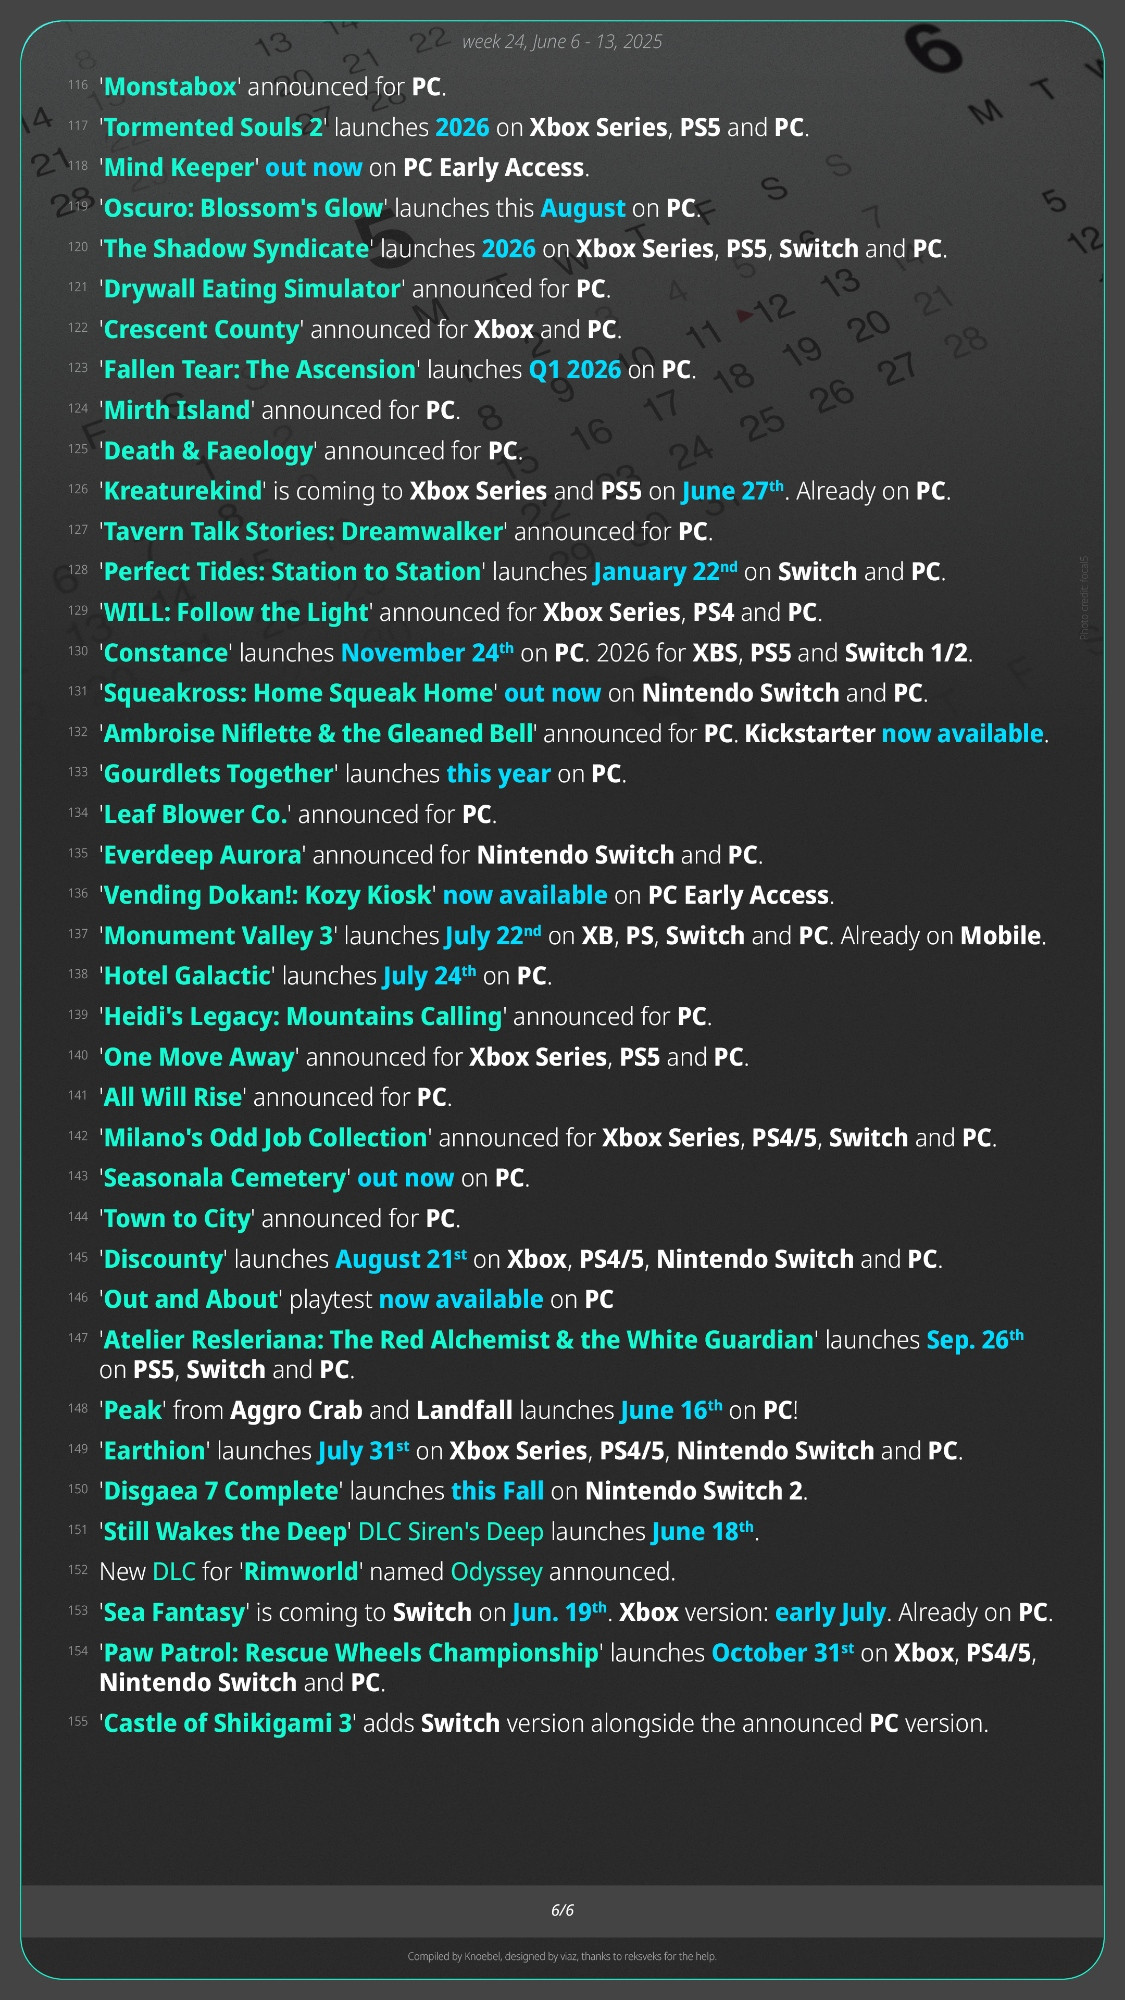The image size is (1125, 2000).
Task: Select the 'Still Wakes the Deep' title
Action: tap(226, 1531)
